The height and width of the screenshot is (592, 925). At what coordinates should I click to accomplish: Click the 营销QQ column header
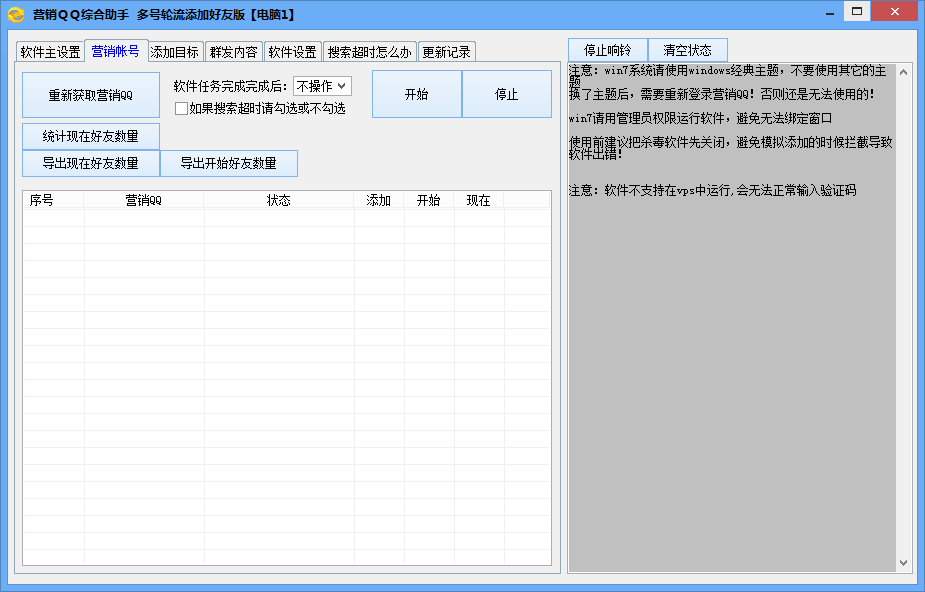143,200
